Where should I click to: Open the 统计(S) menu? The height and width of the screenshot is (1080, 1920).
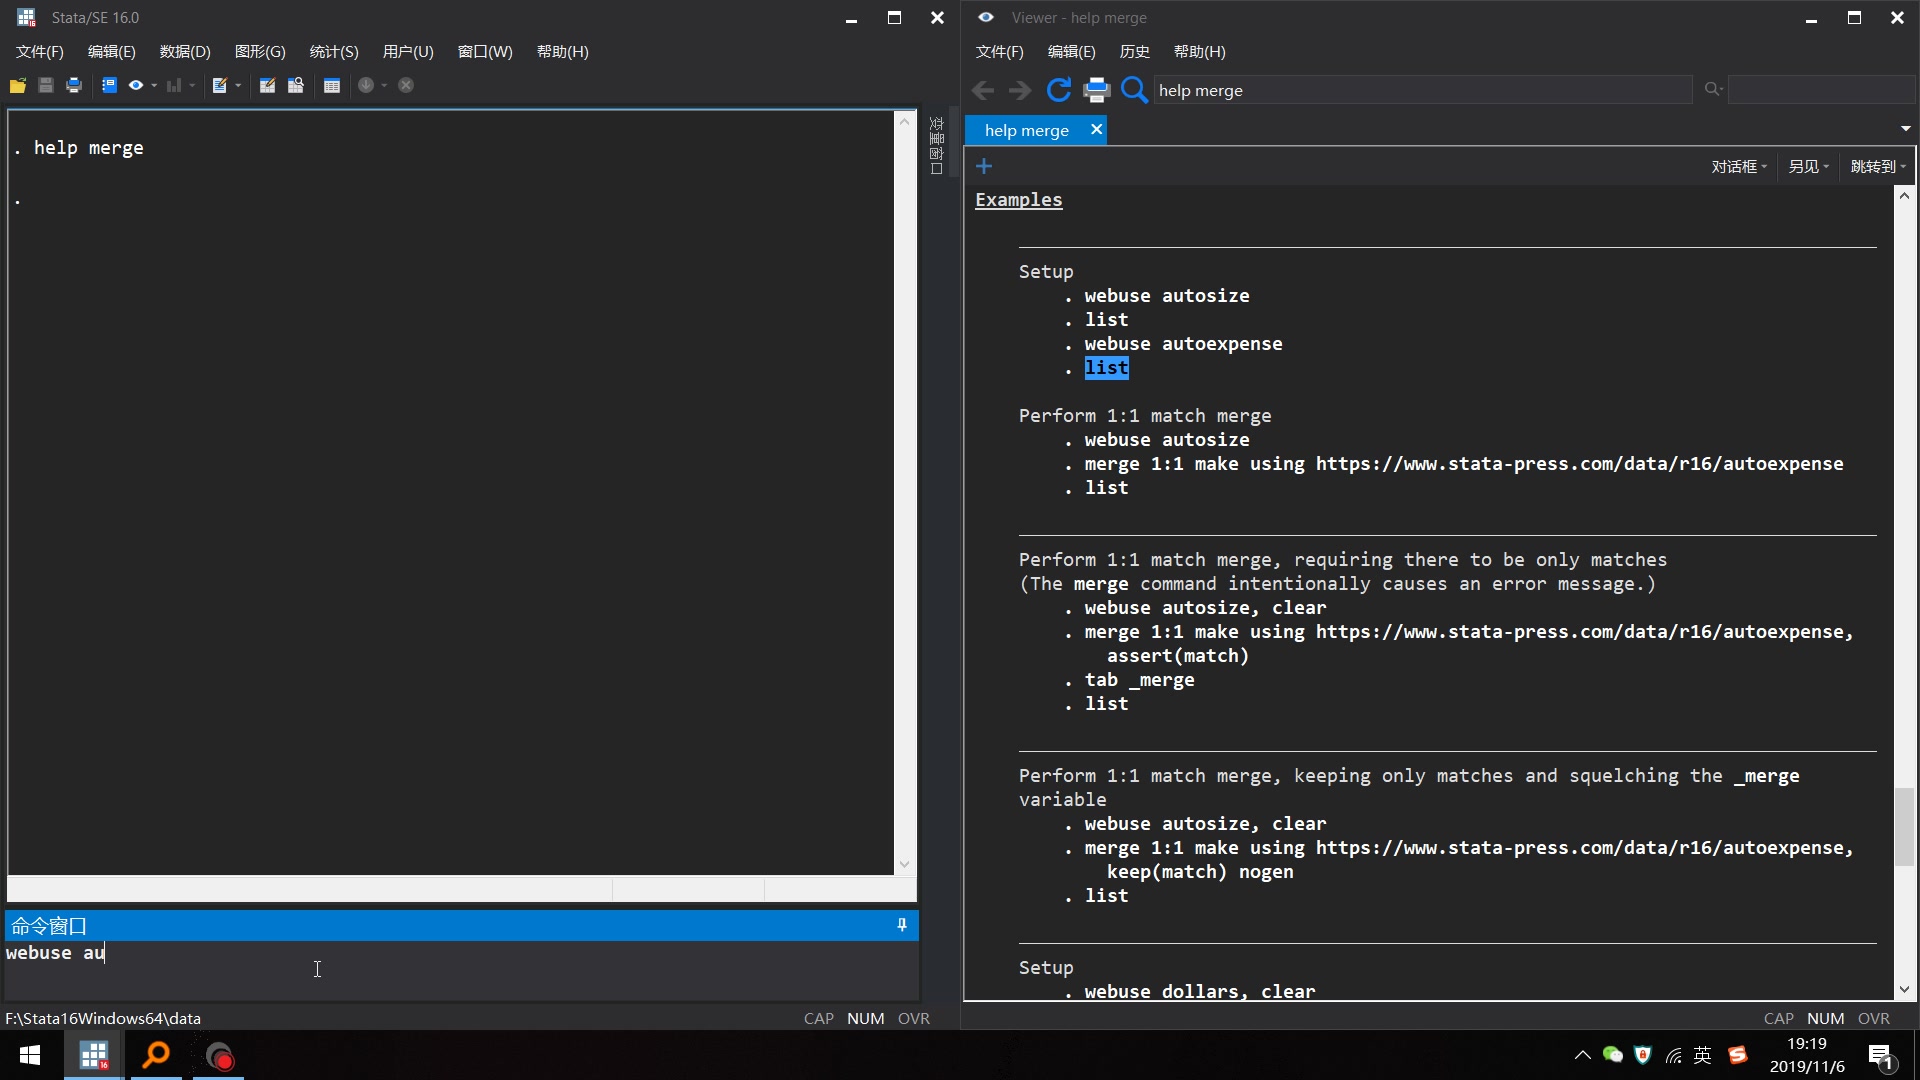(x=334, y=52)
